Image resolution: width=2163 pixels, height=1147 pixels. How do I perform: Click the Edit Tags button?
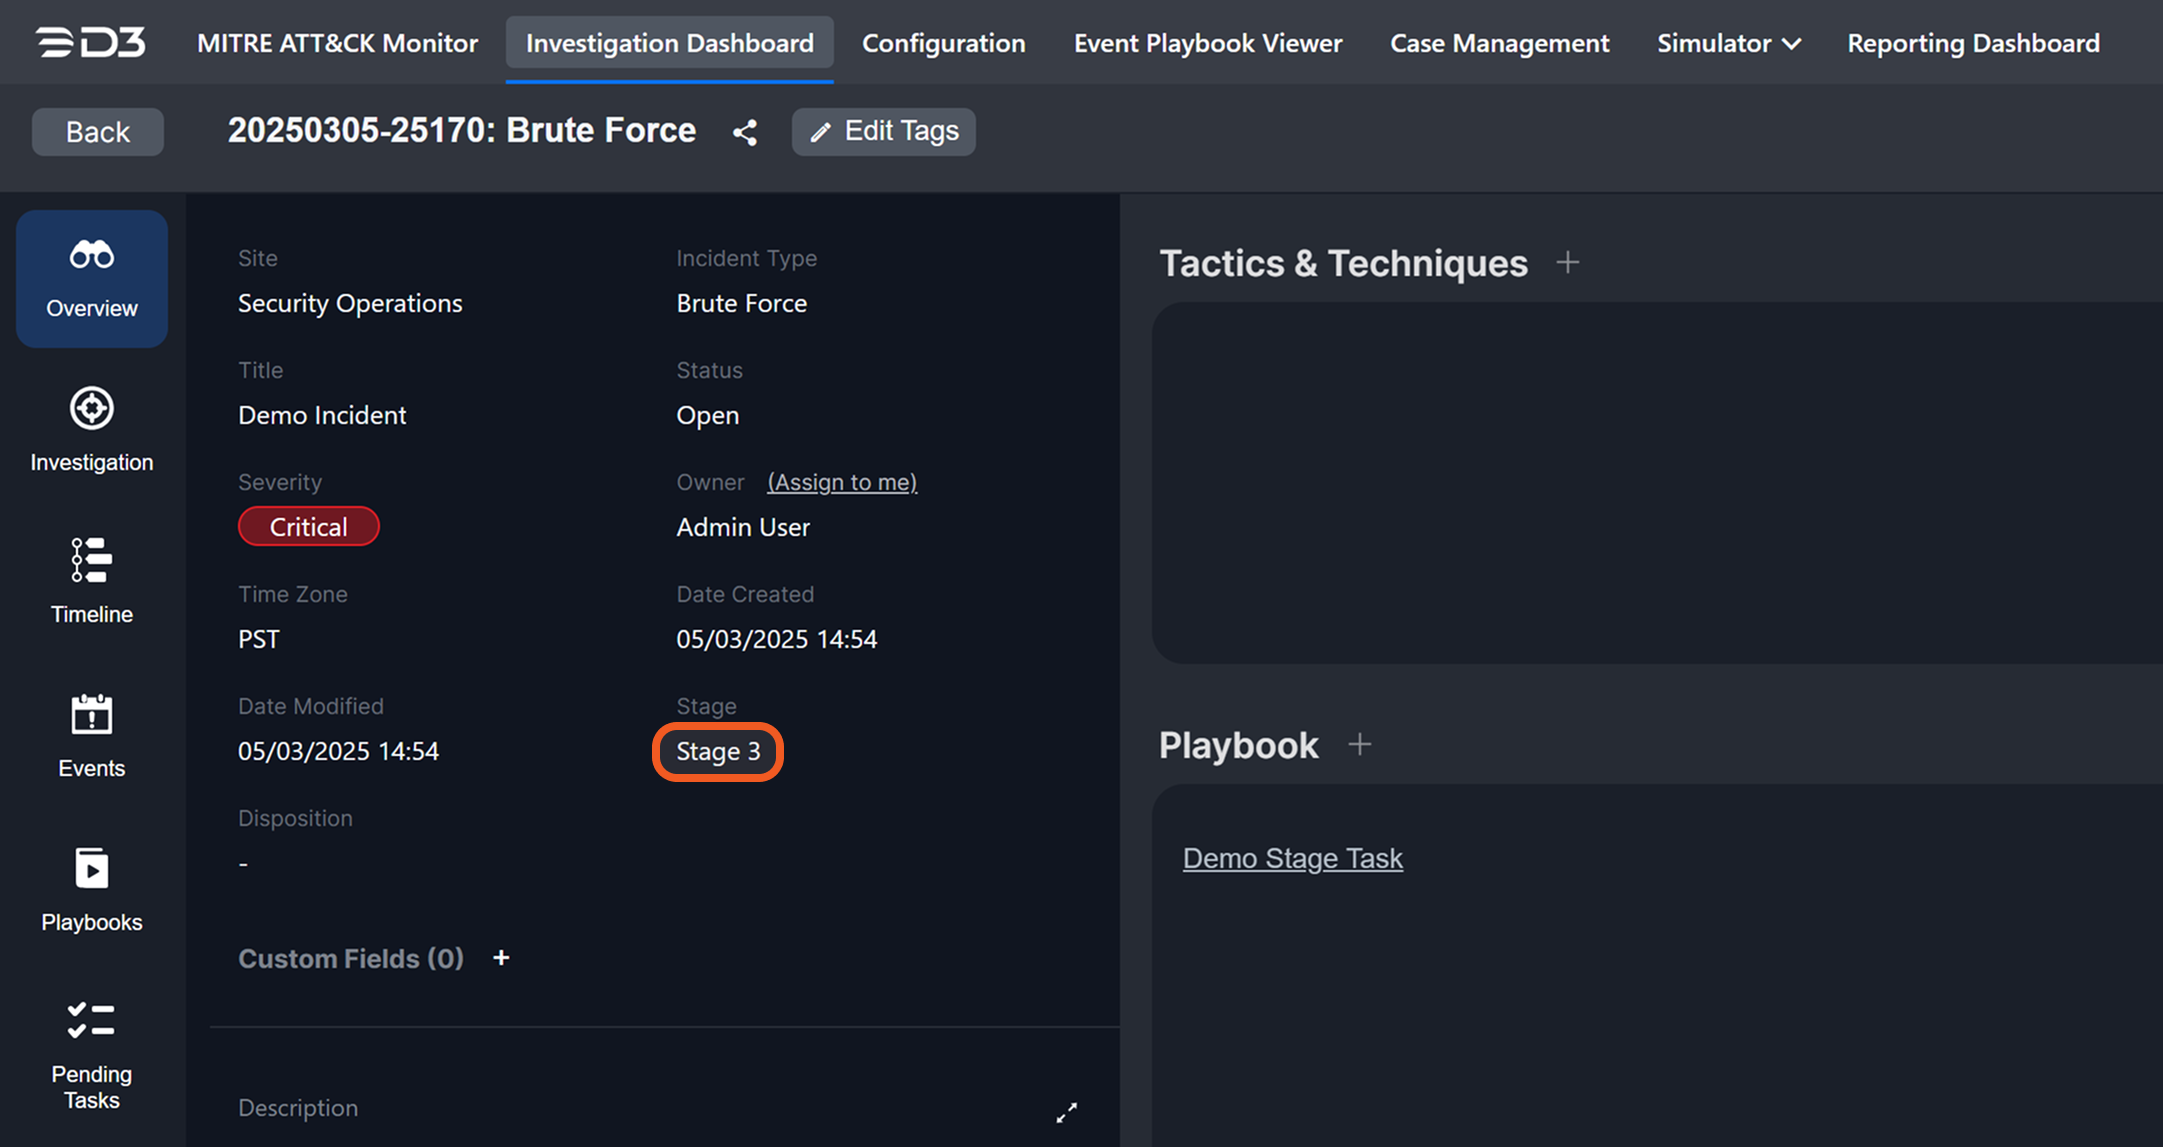click(884, 131)
